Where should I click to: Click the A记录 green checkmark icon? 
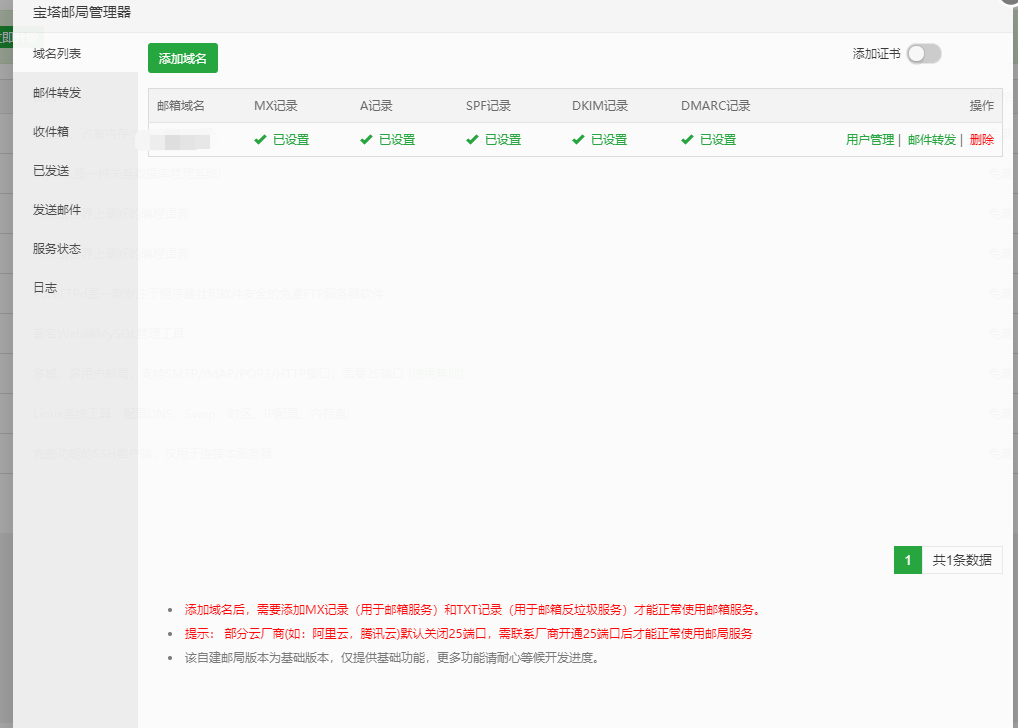(366, 140)
